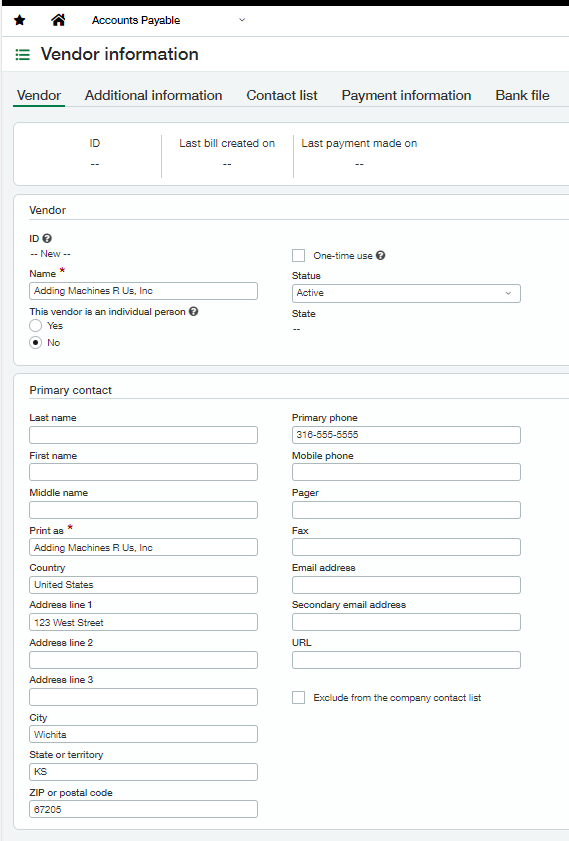Click the vendor Name input field

(x=143, y=291)
